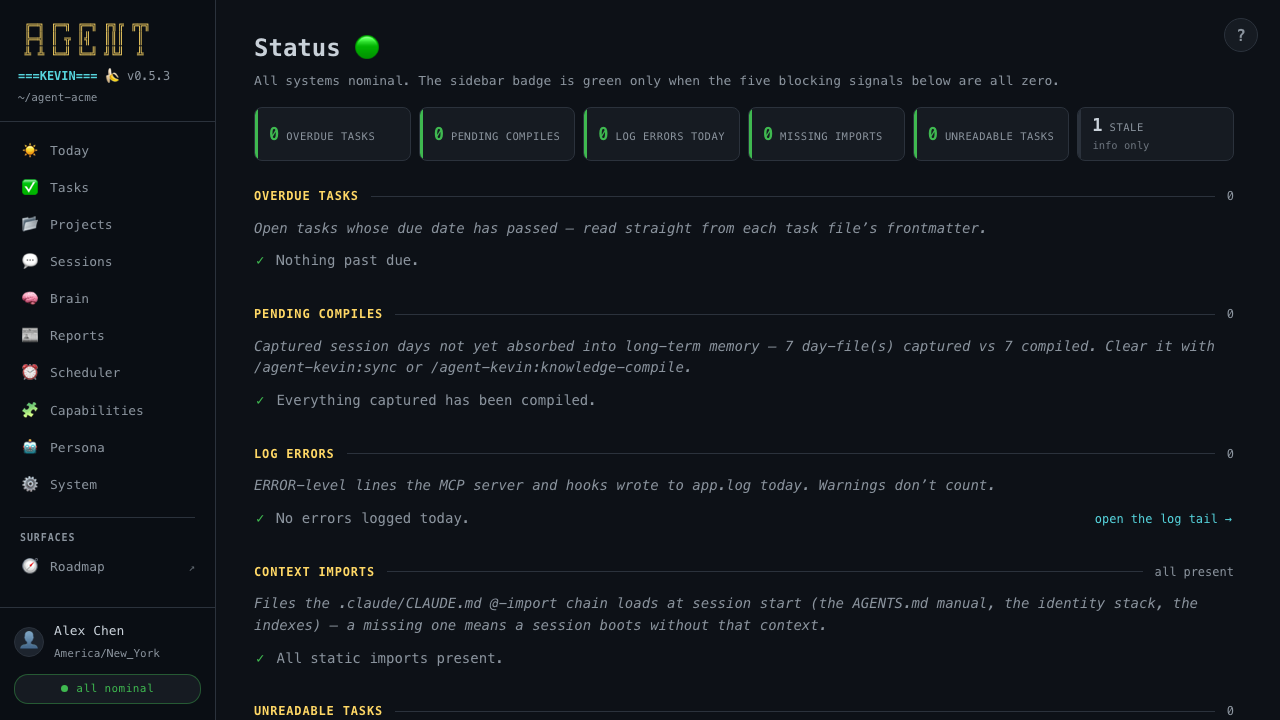The image size is (1280, 720).
Task: Navigate to Scheduler
Action: coord(107,372)
